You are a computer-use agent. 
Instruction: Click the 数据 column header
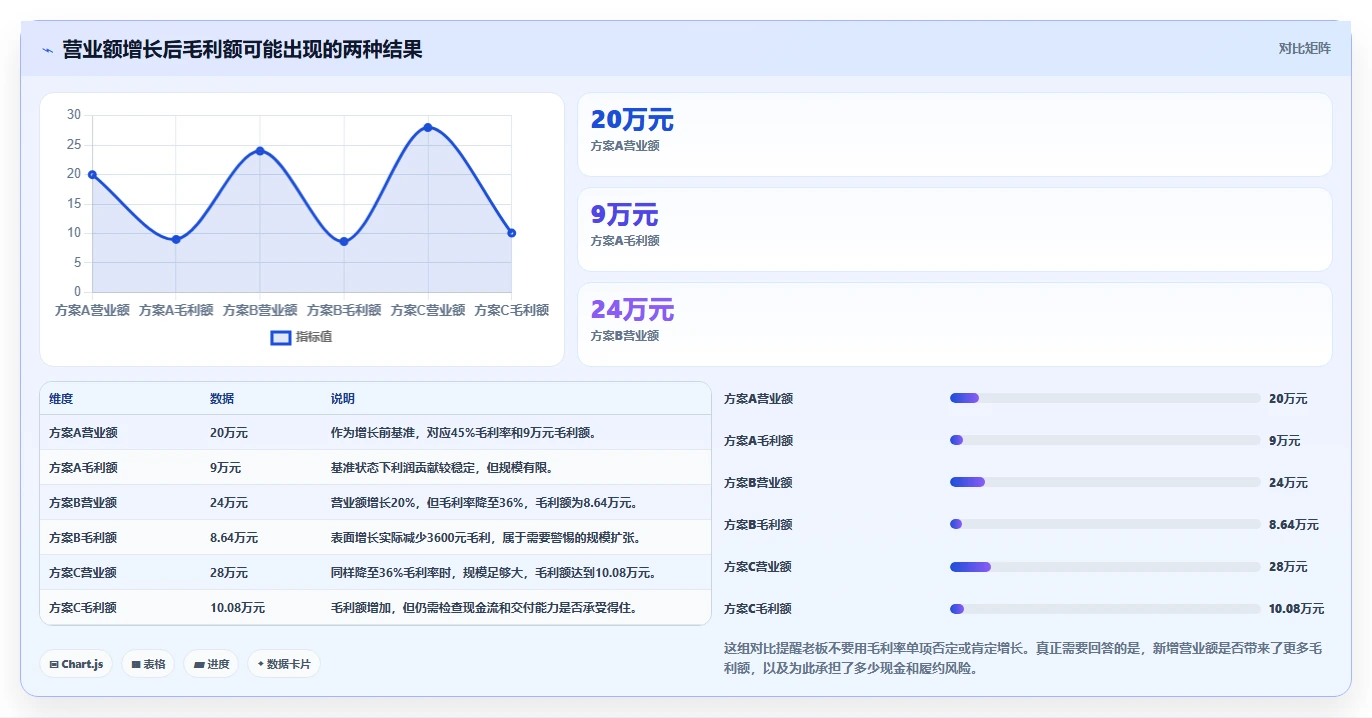pyautogui.click(x=222, y=399)
